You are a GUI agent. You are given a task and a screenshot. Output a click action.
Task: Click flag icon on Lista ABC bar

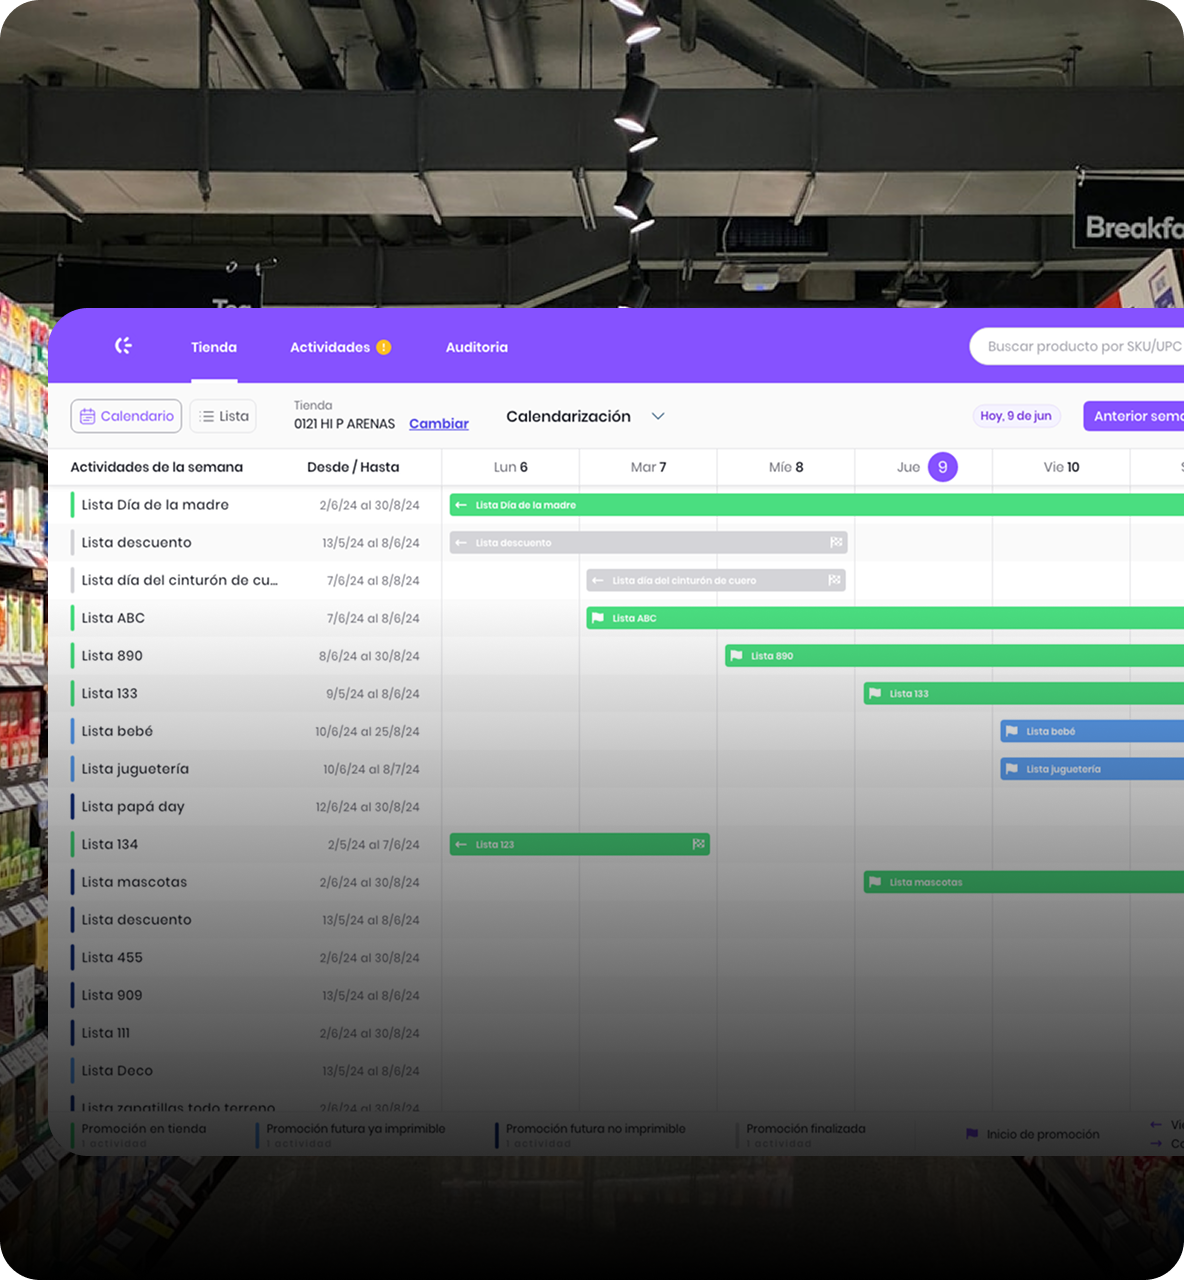pyautogui.click(x=598, y=618)
